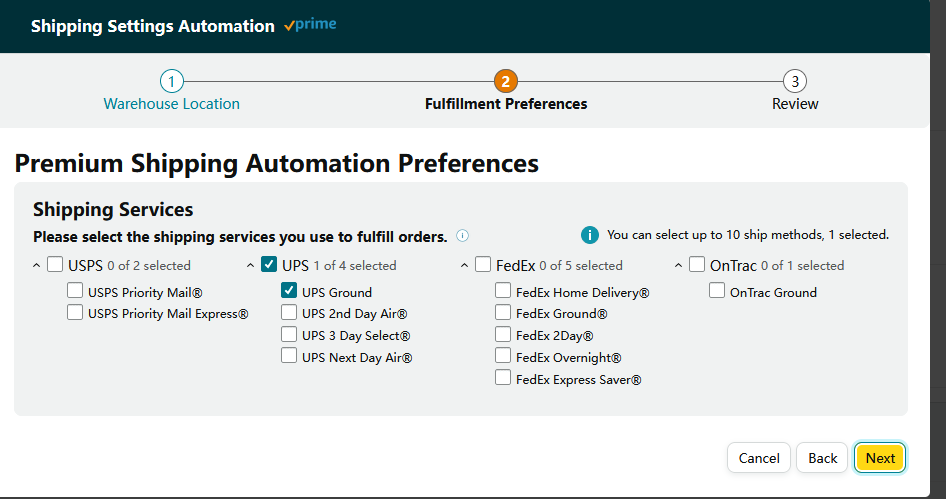Collapse the UPS services list
This screenshot has width=946, height=499.
click(x=250, y=265)
